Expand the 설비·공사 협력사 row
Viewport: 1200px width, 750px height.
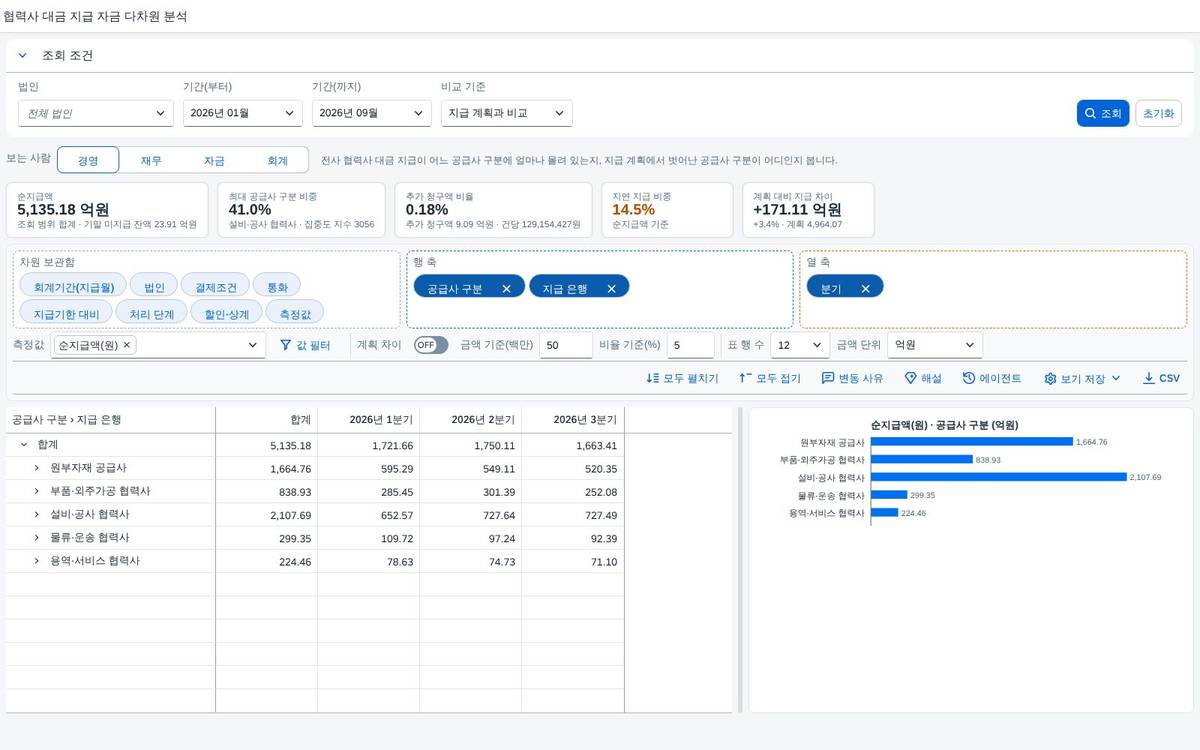click(37, 514)
